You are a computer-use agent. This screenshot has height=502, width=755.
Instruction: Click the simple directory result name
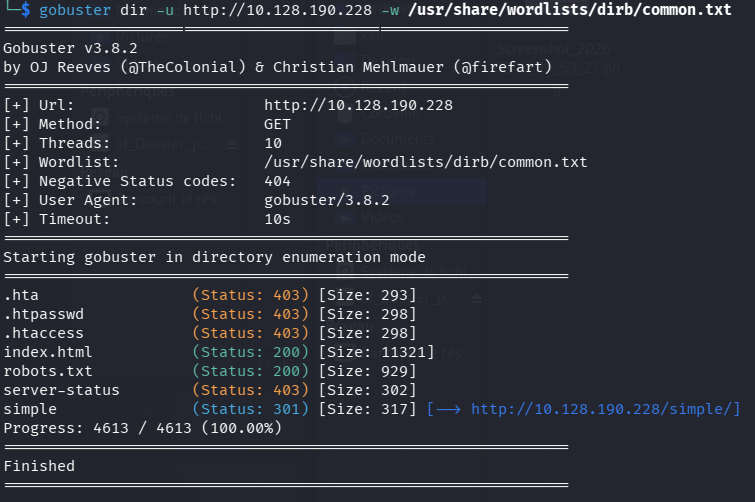tap(30, 409)
